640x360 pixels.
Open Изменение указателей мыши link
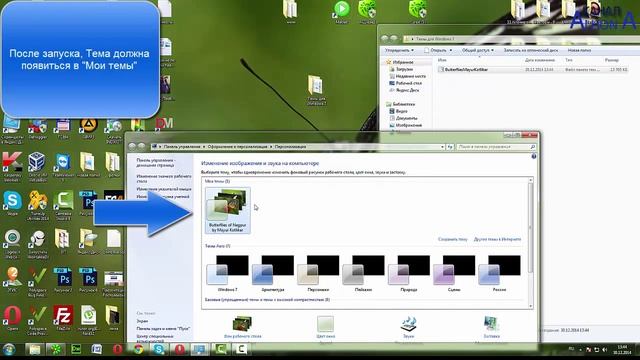point(164,189)
